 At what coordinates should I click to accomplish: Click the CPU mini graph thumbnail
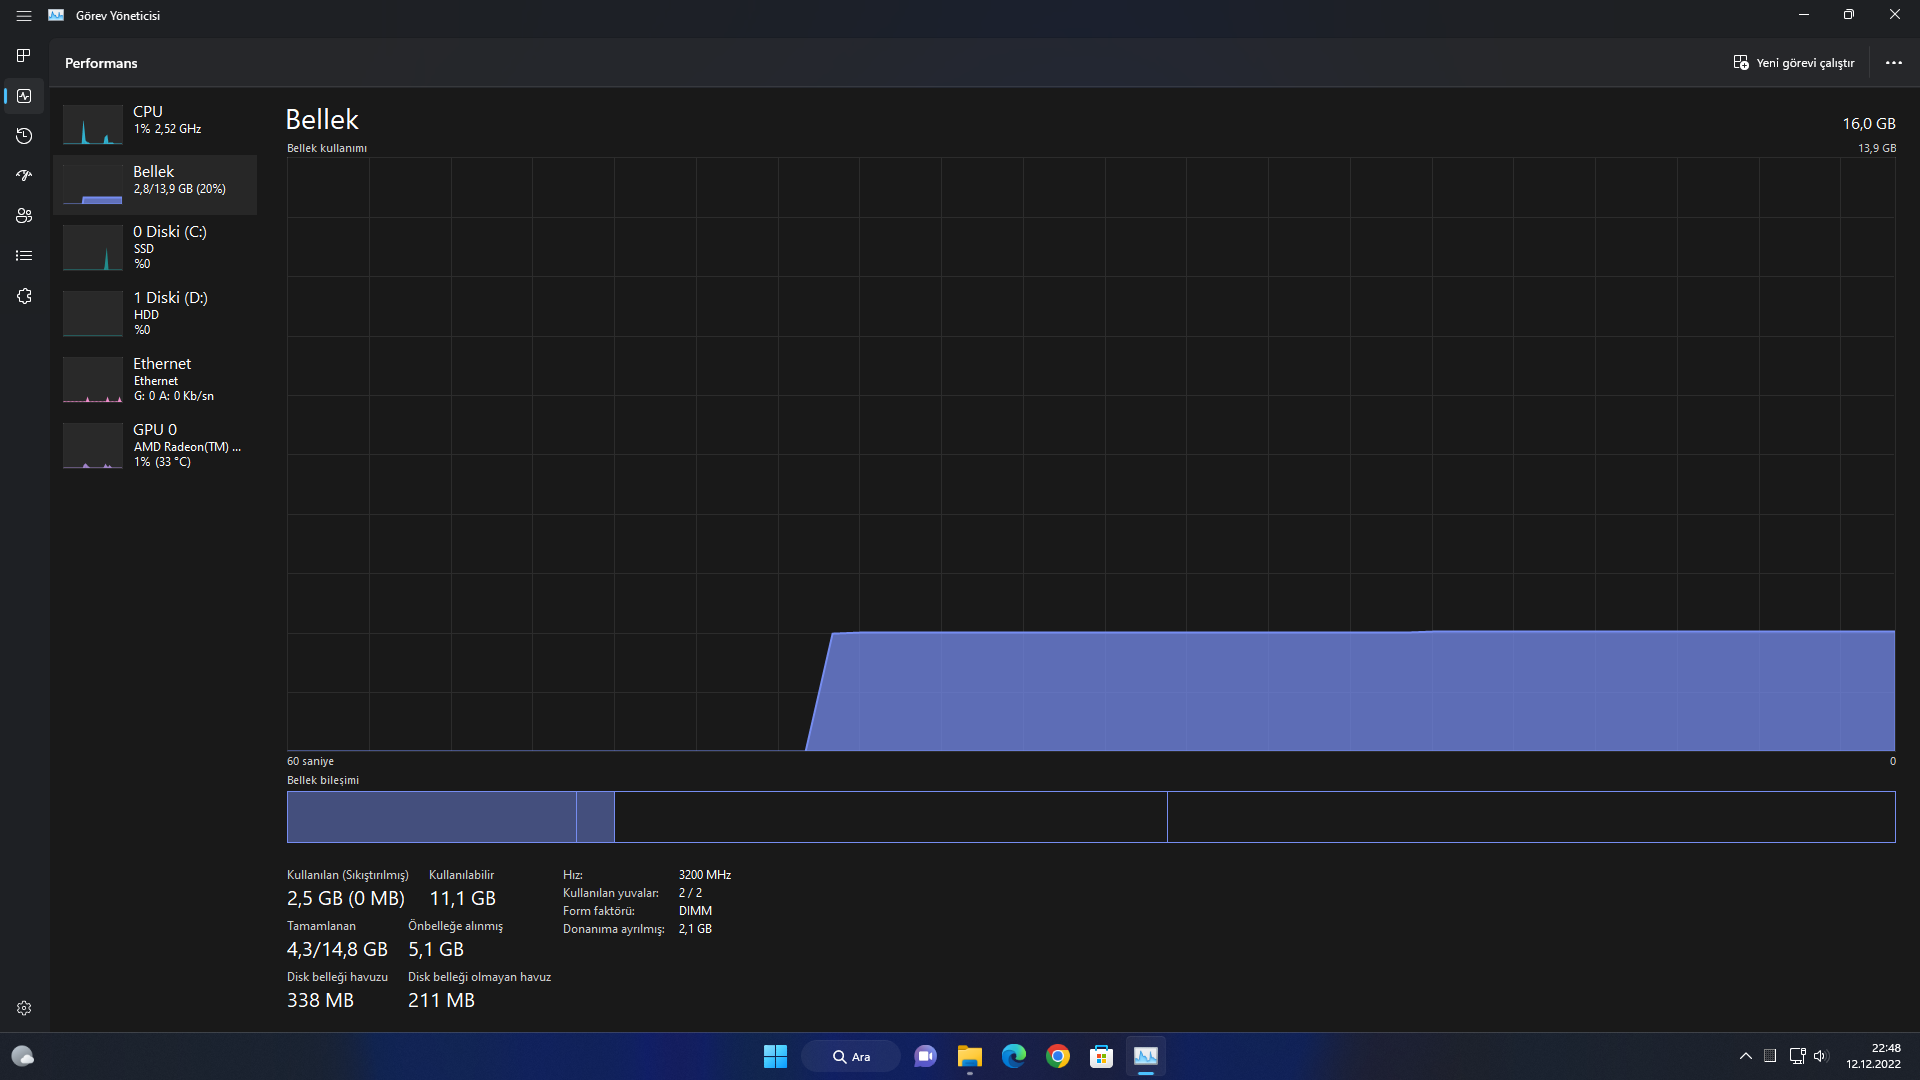[x=93, y=125]
